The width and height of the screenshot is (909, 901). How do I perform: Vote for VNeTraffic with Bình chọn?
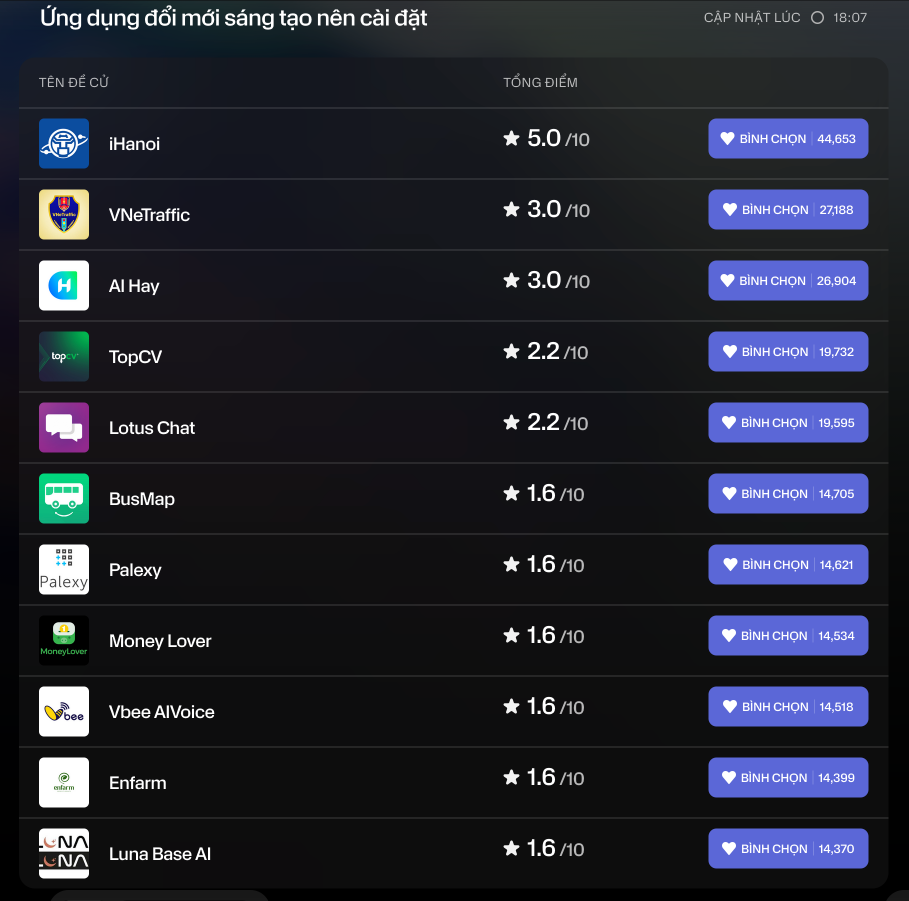pyautogui.click(x=788, y=209)
